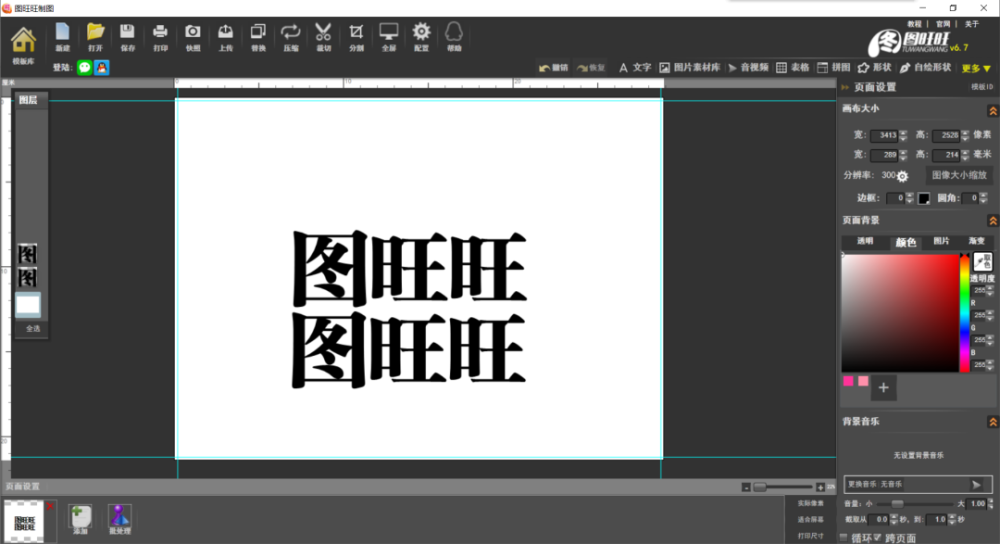Image resolution: width=1000 pixels, height=544 pixels.
Task: Adjust the canvas zoom slider
Action: tap(783, 487)
